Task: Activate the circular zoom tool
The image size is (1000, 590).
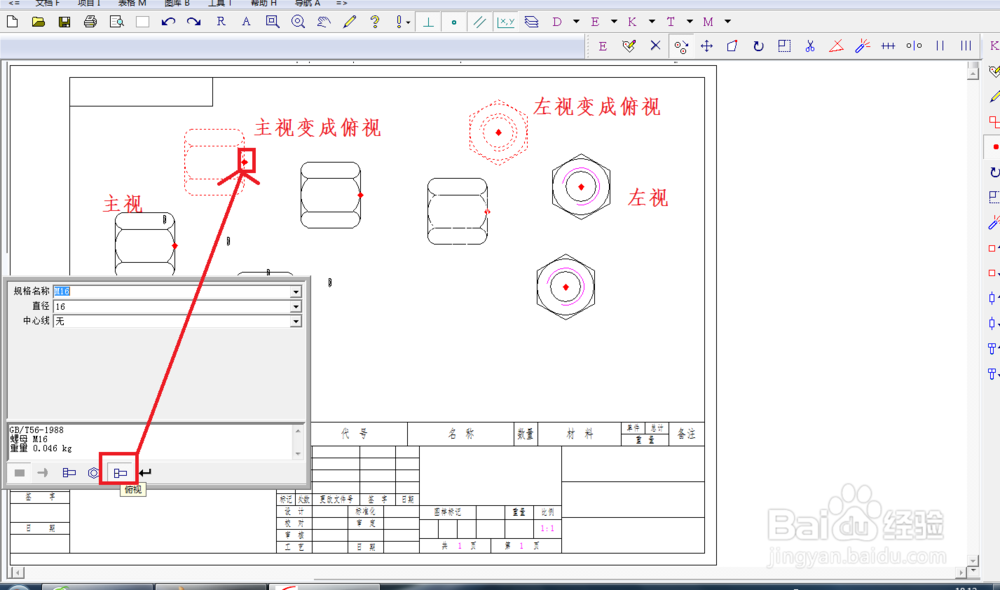Action: (x=298, y=22)
